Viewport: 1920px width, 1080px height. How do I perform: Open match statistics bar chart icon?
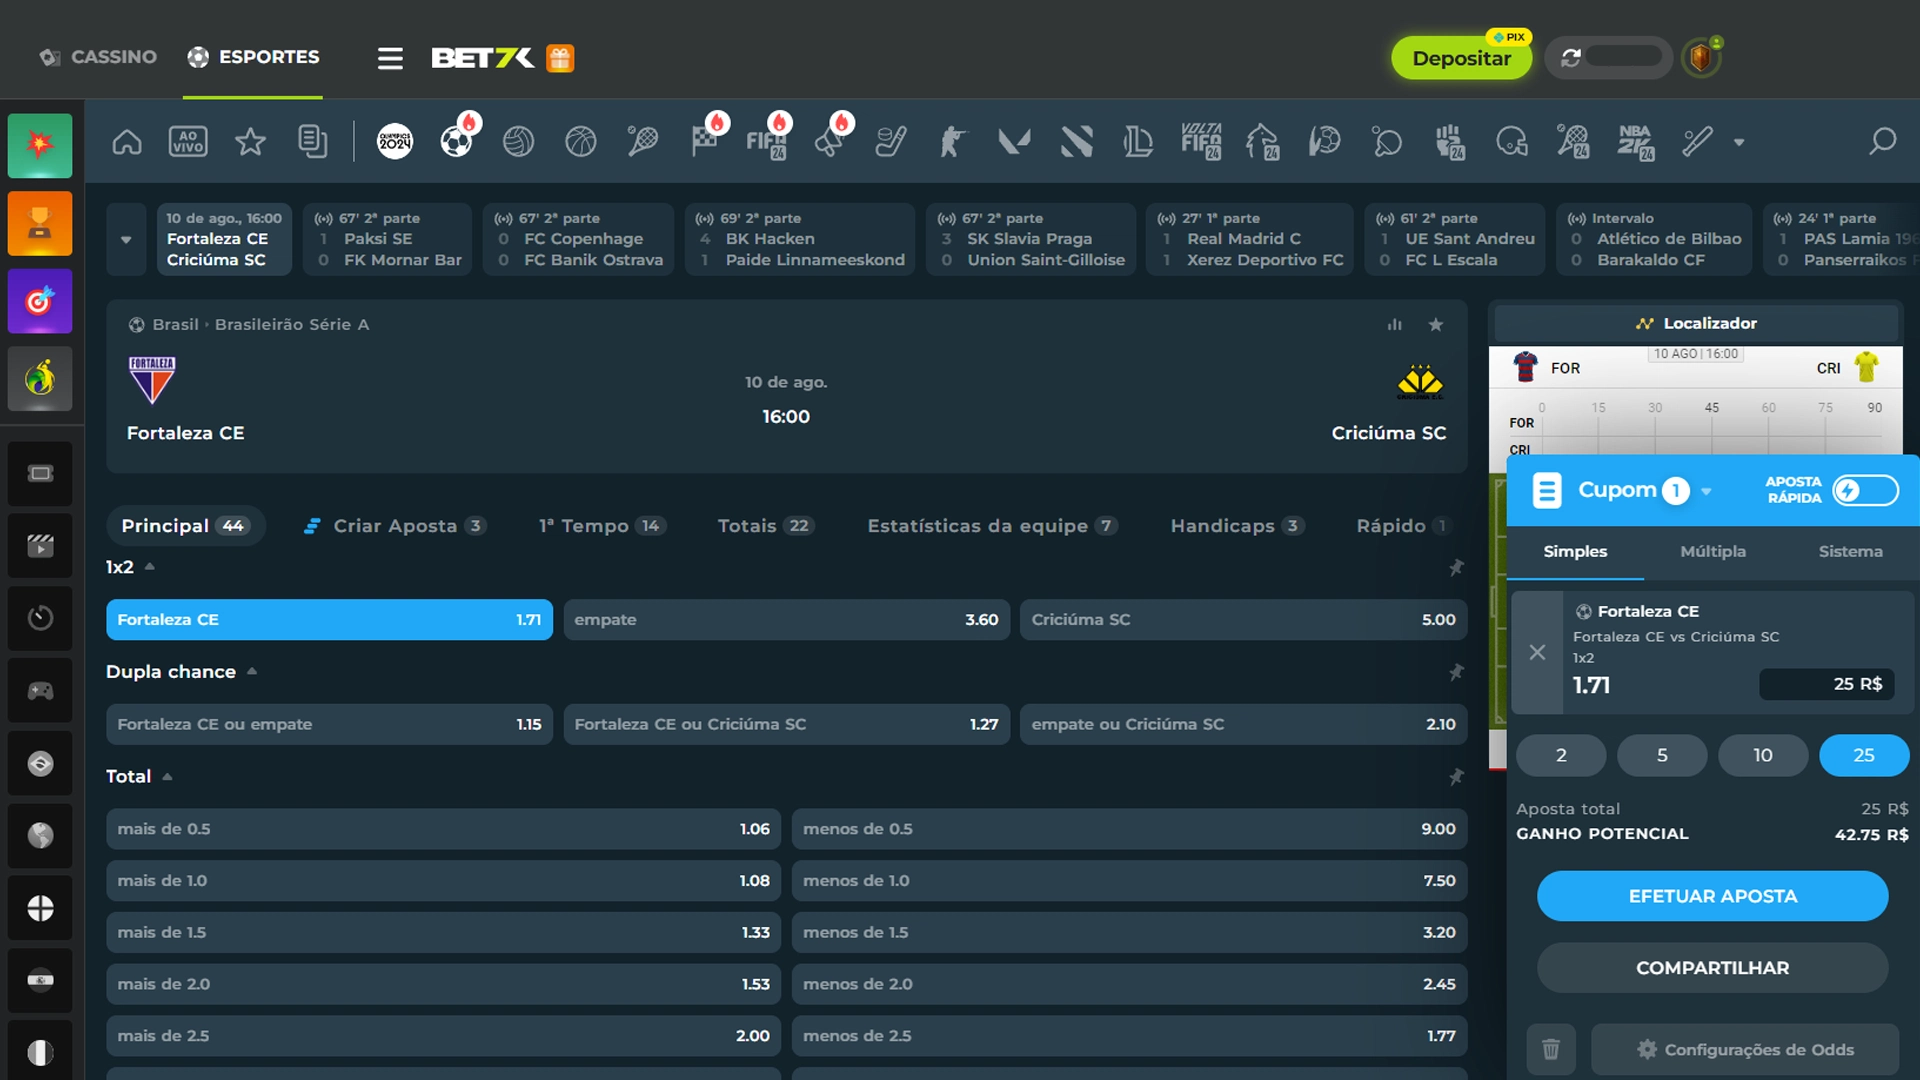click(x=1394, y=324)
